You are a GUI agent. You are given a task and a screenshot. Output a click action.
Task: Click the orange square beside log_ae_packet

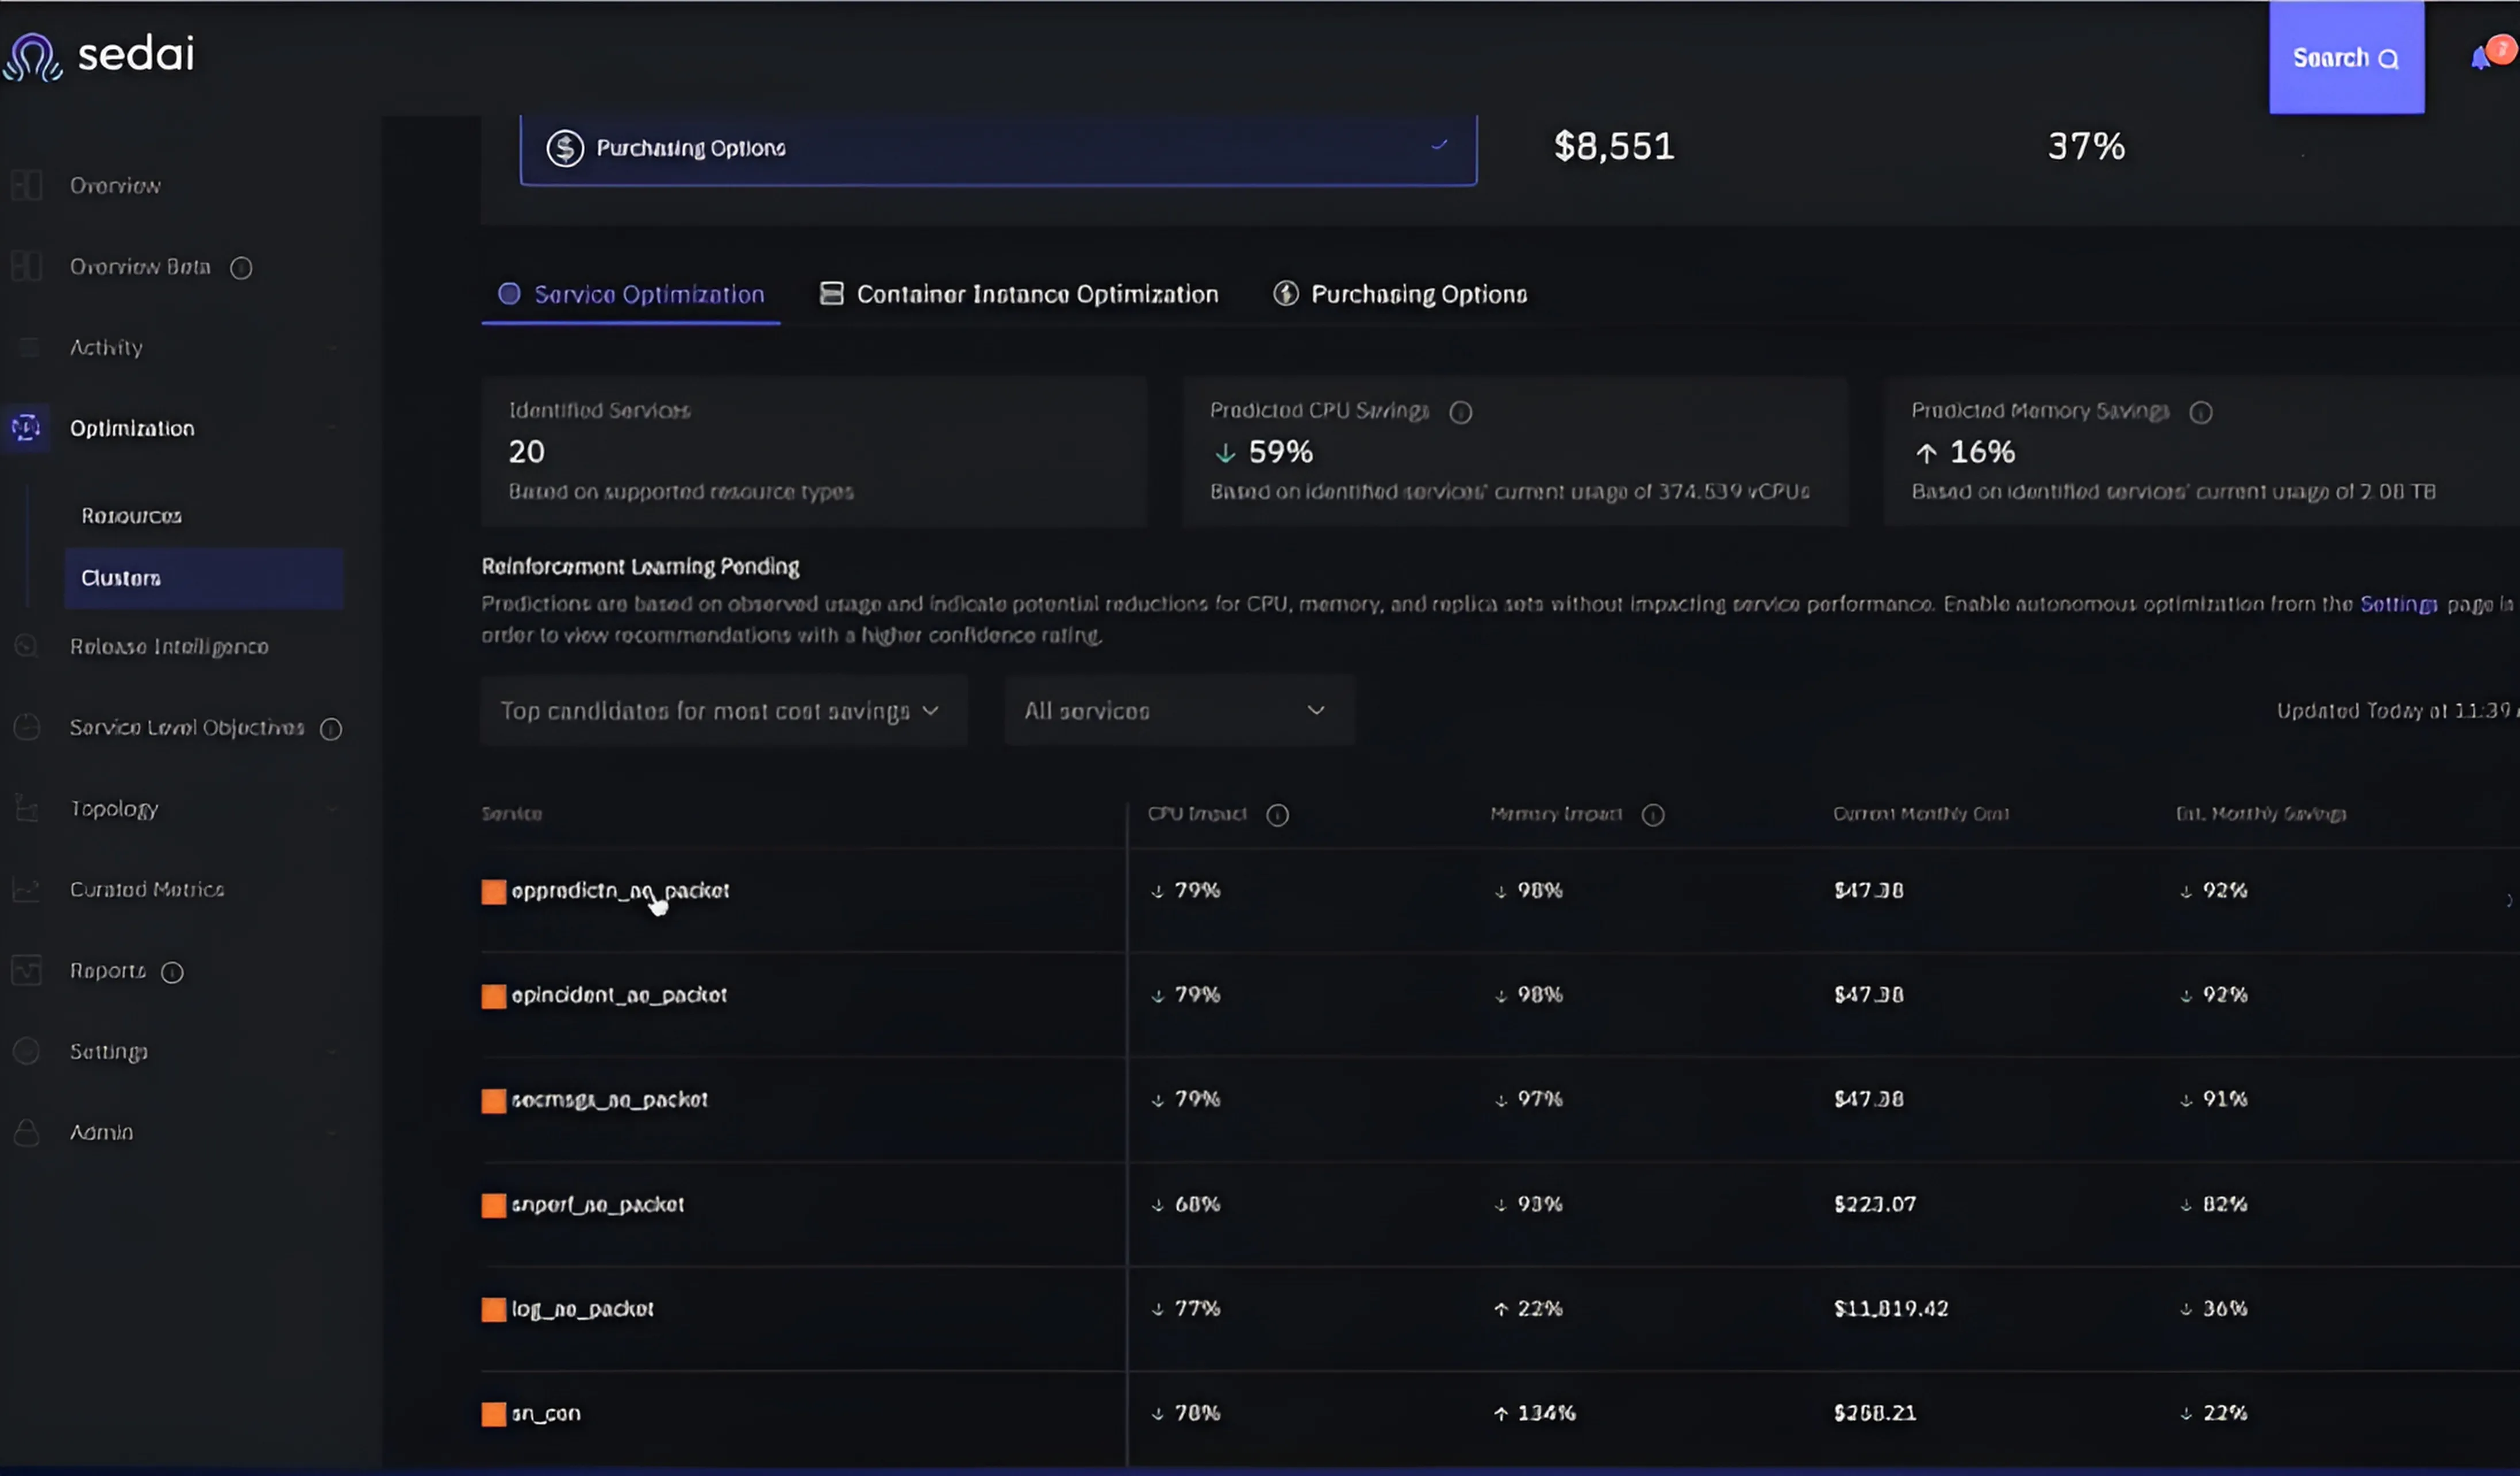click(493, 1309)
